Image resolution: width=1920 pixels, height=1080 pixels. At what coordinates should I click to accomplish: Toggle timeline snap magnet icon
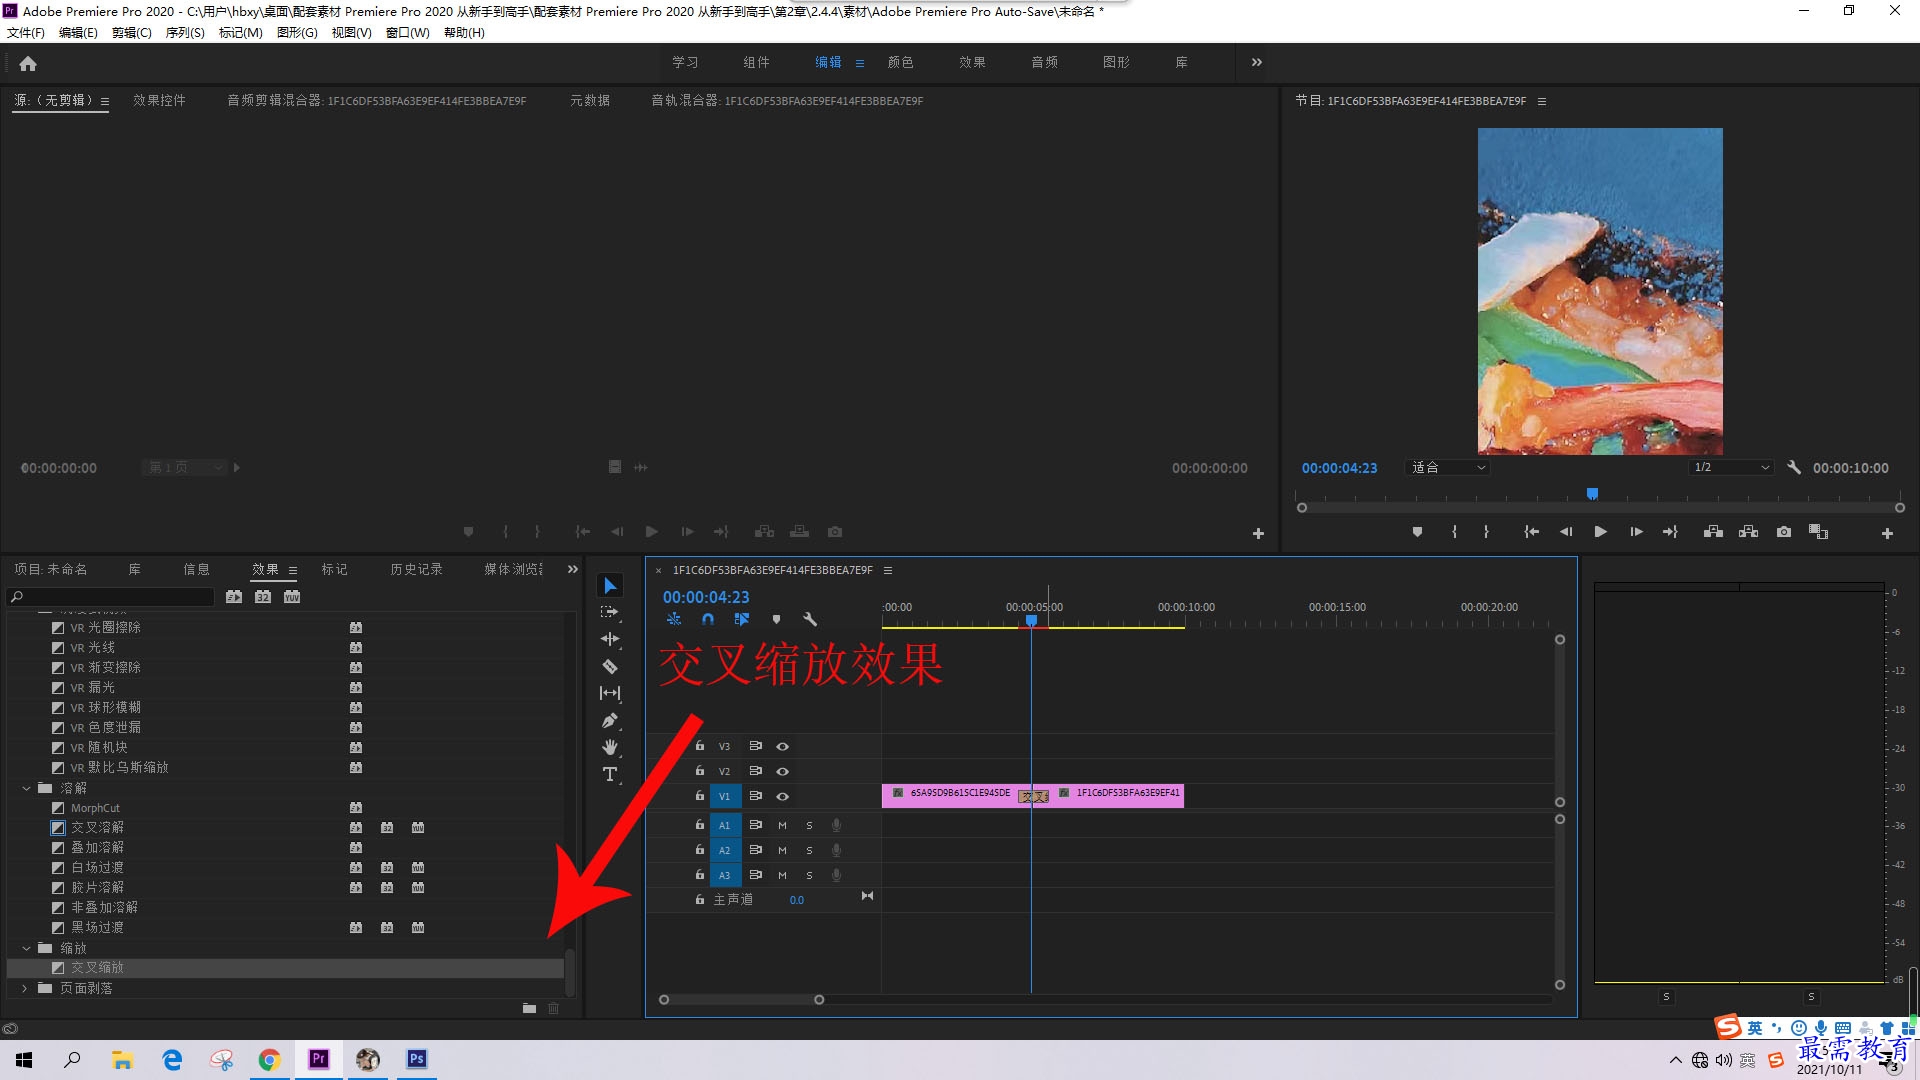(x=708, y=619)
